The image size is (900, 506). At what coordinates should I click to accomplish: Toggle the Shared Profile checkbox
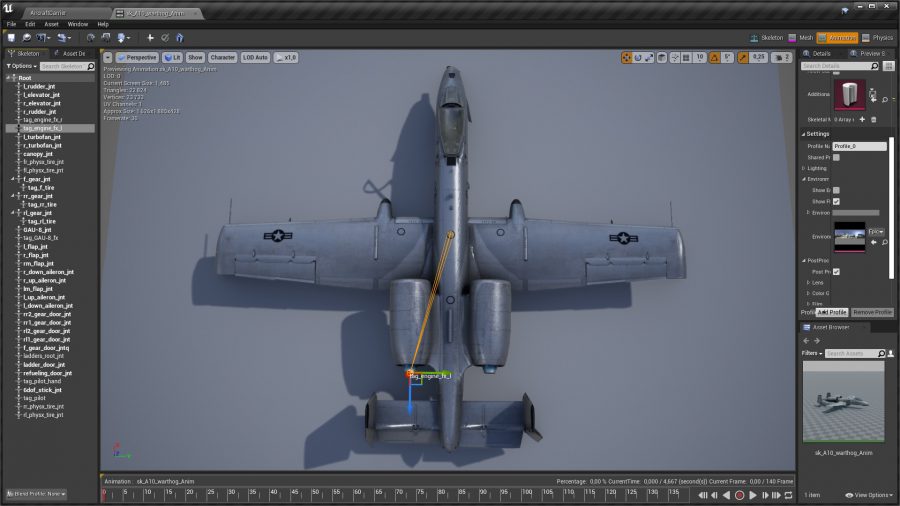pos(836,157)
